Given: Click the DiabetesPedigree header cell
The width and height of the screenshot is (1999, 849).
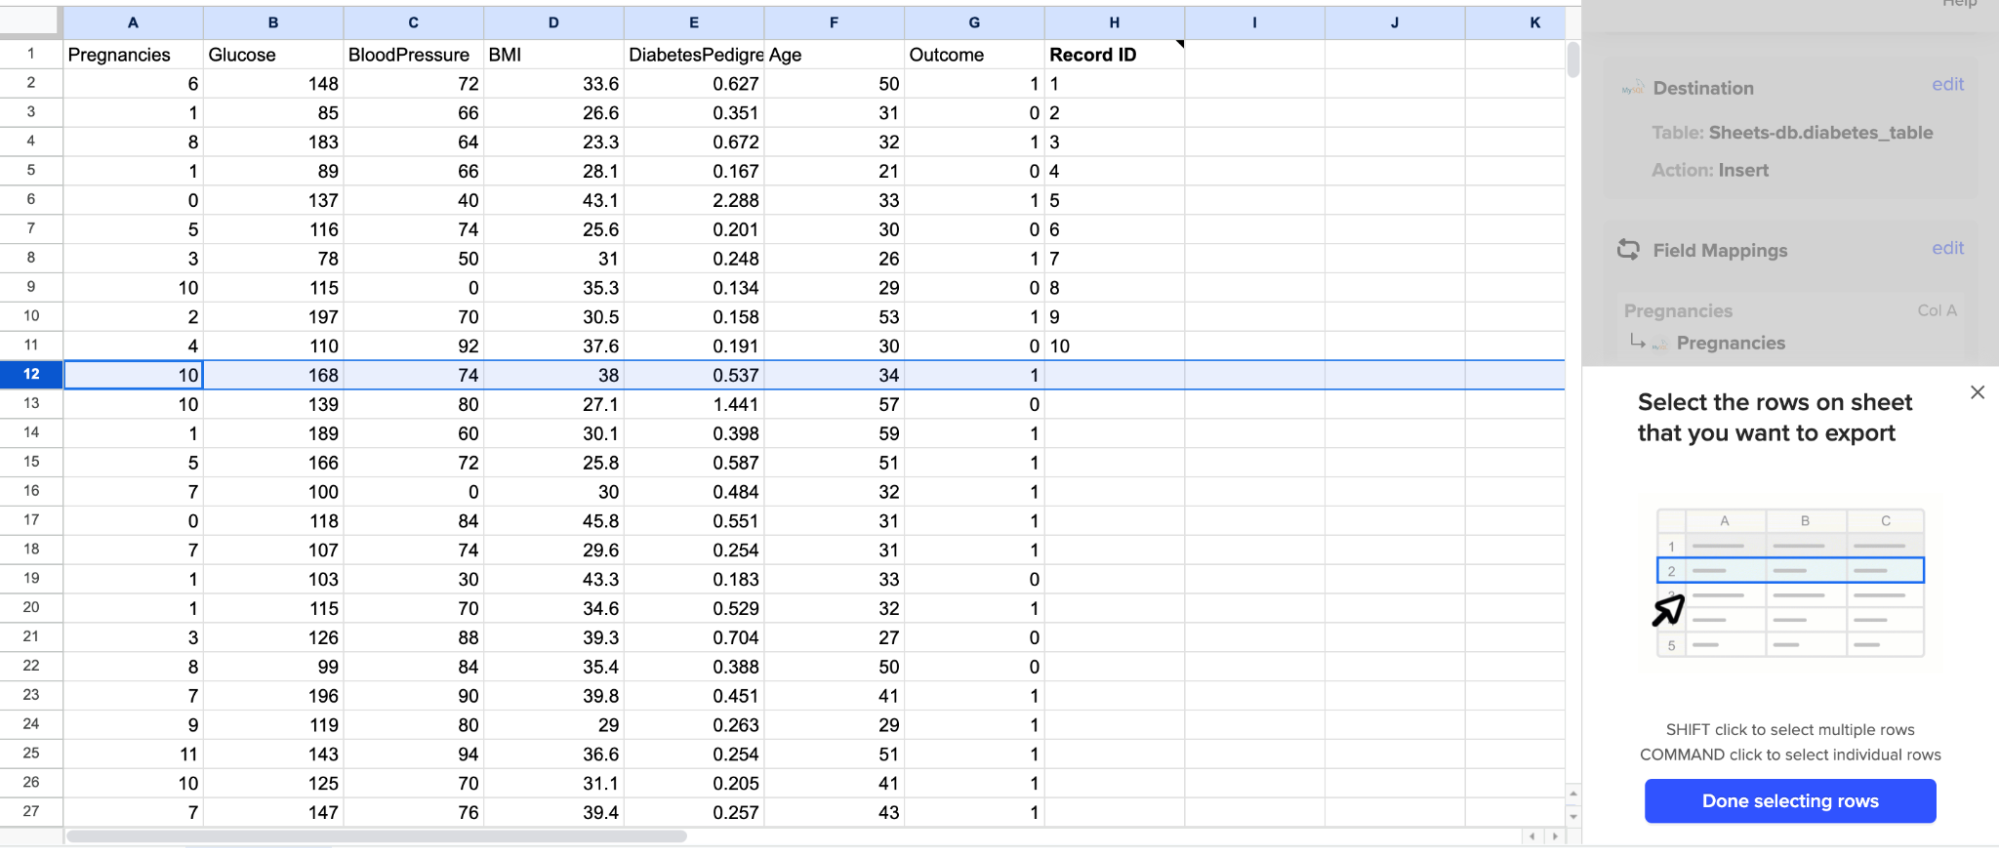Looking at the screenshot, I should pos(693,54).
